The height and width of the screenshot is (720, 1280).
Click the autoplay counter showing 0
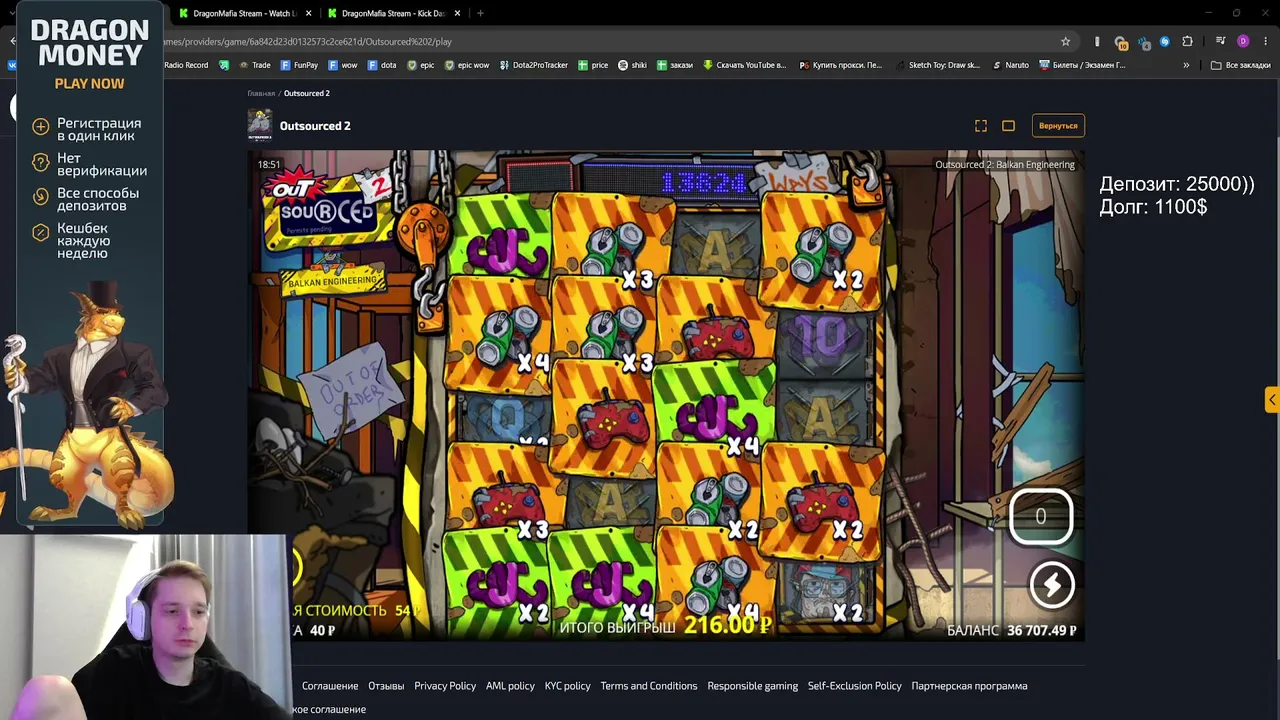point(1040,516)
